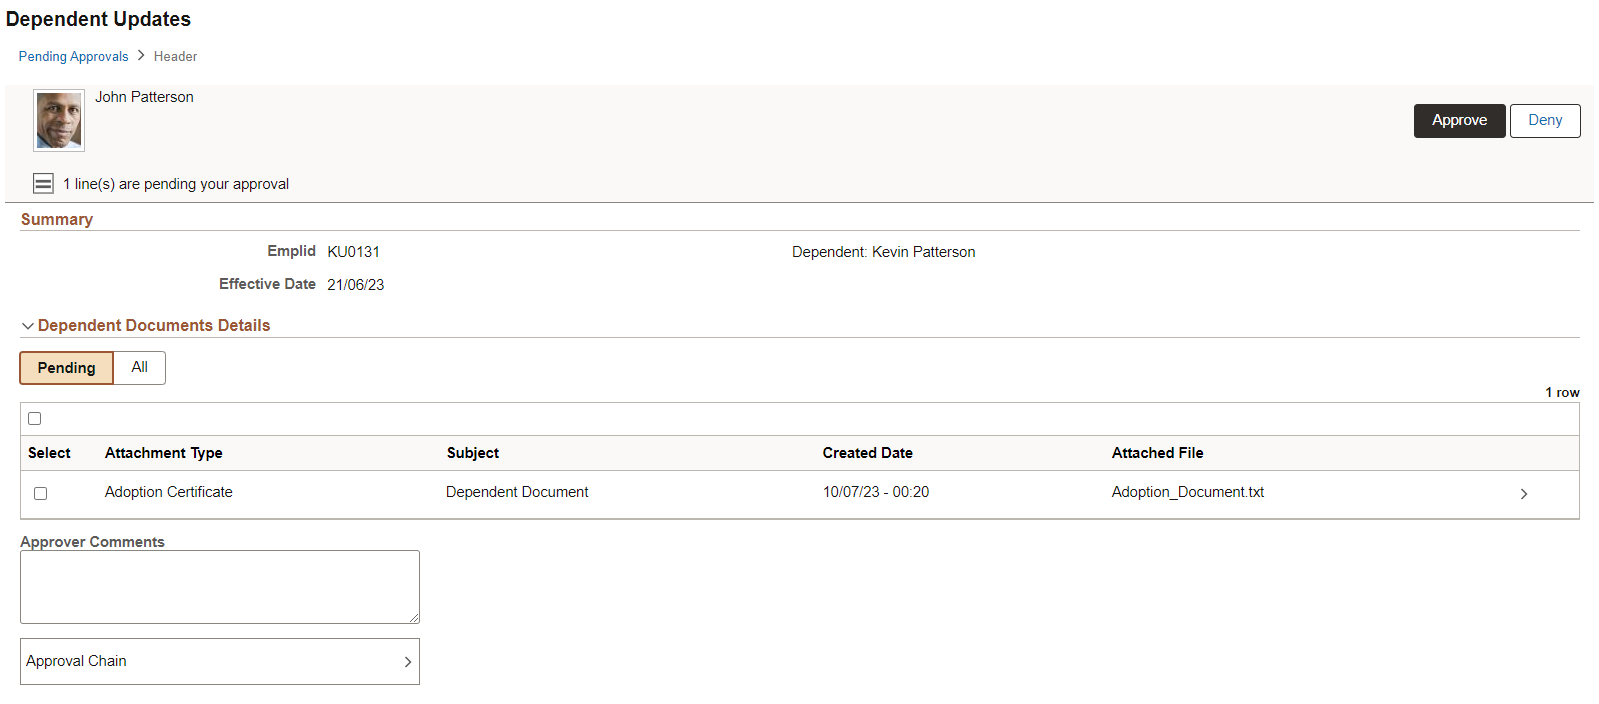Click the Adoption Certificate cell
This screenshot has height=704, width=1599.
[x=169, y=492]
